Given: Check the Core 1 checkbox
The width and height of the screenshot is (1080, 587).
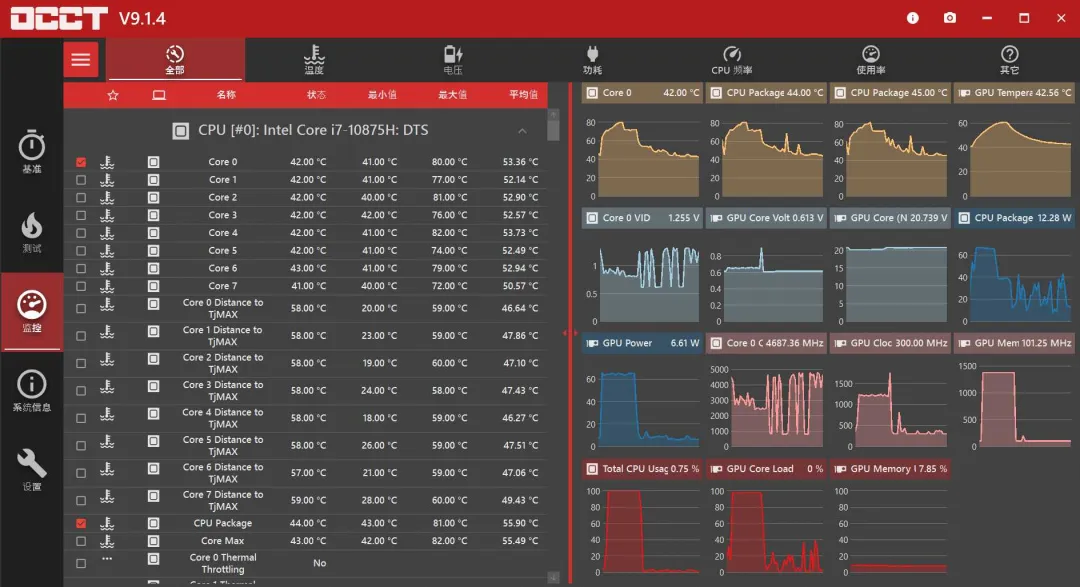Looking at the screenshot, I should (81, 180).
